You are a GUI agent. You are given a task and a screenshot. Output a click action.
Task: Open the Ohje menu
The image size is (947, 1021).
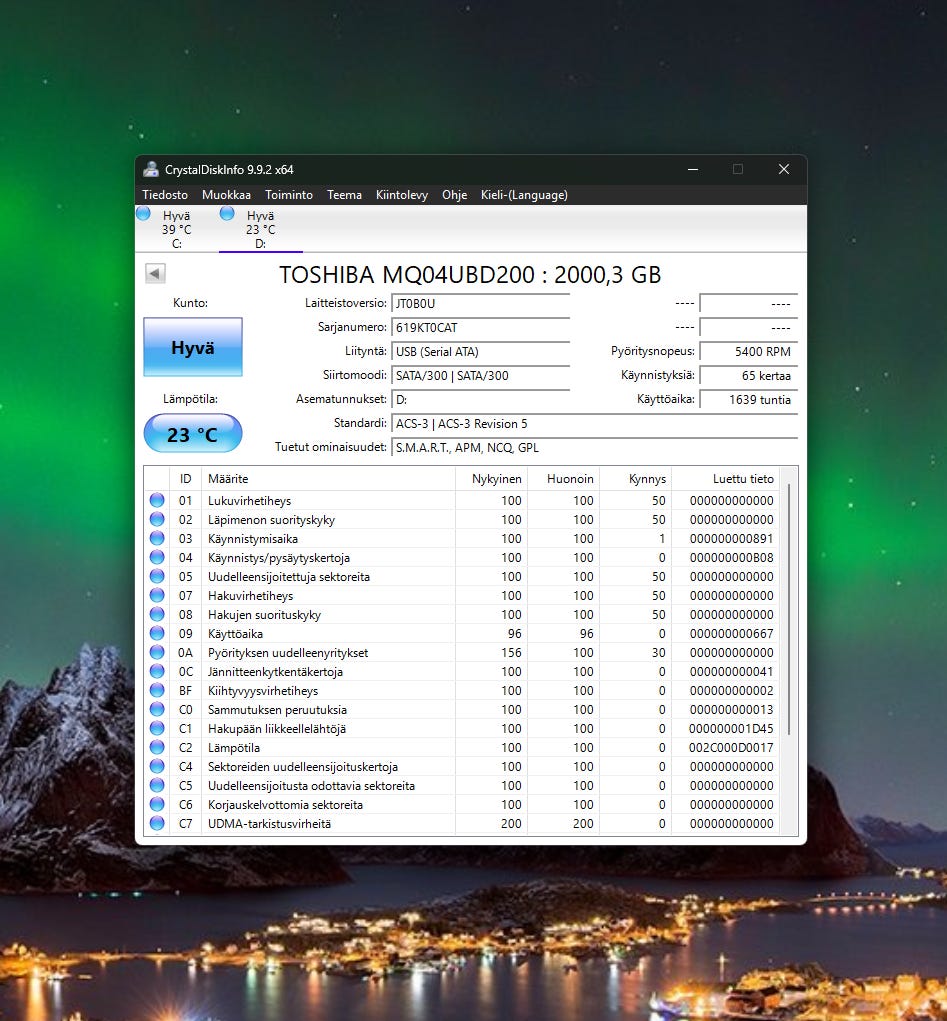click(x=455, y=195)
